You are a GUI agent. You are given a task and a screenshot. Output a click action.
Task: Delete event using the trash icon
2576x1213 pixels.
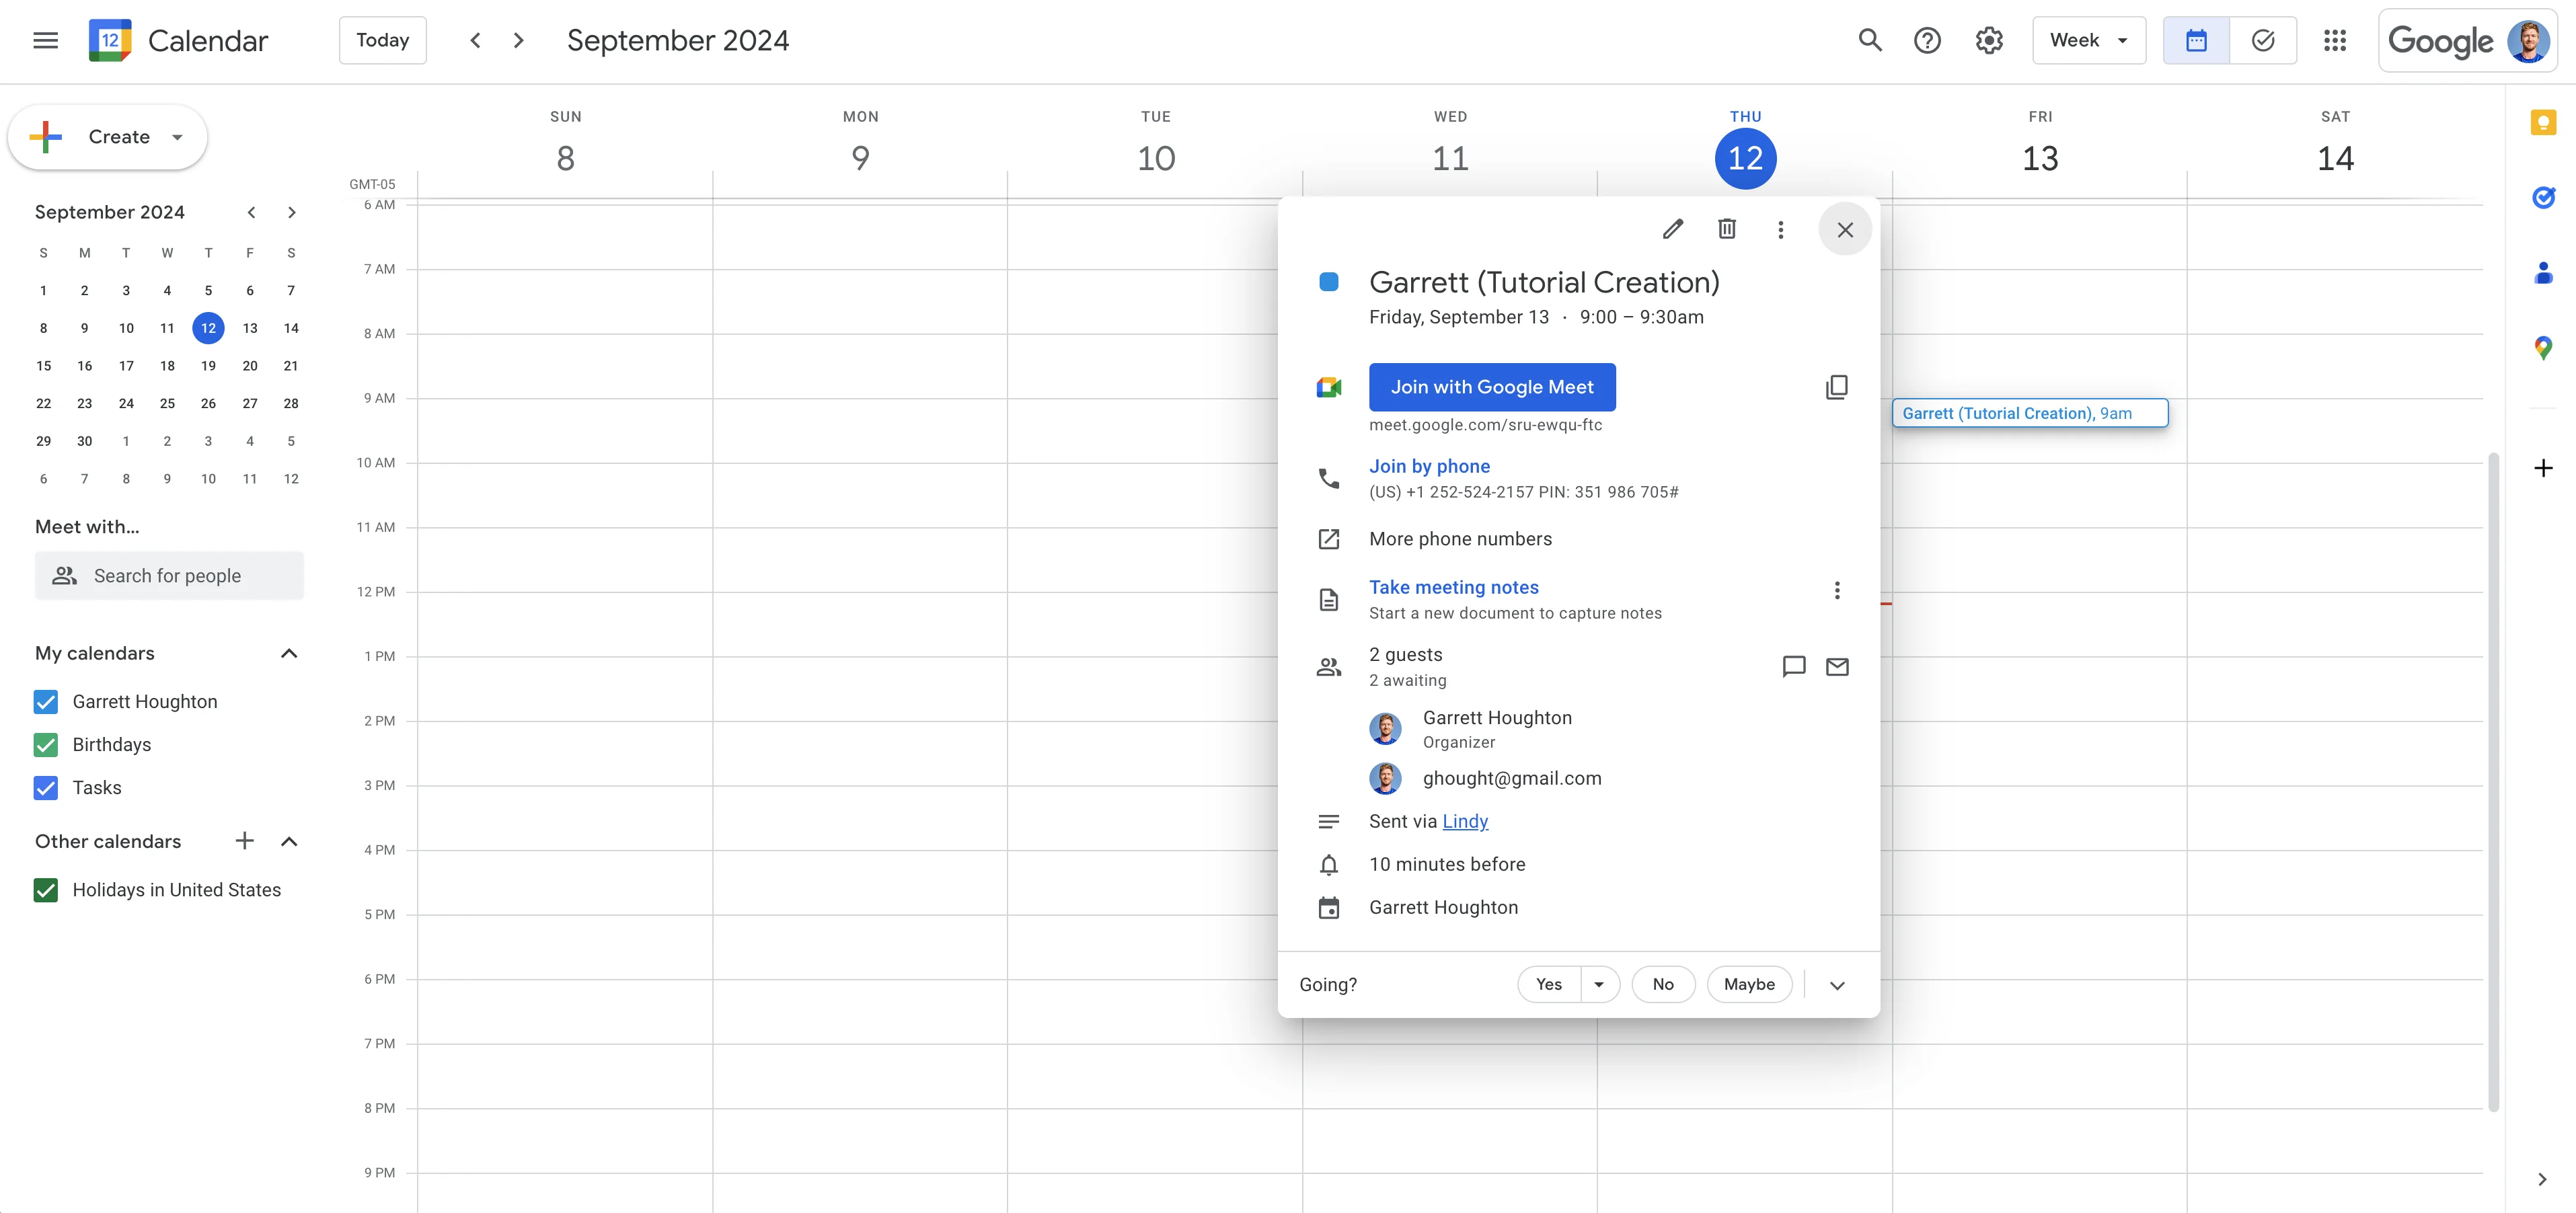point(1726,229)
